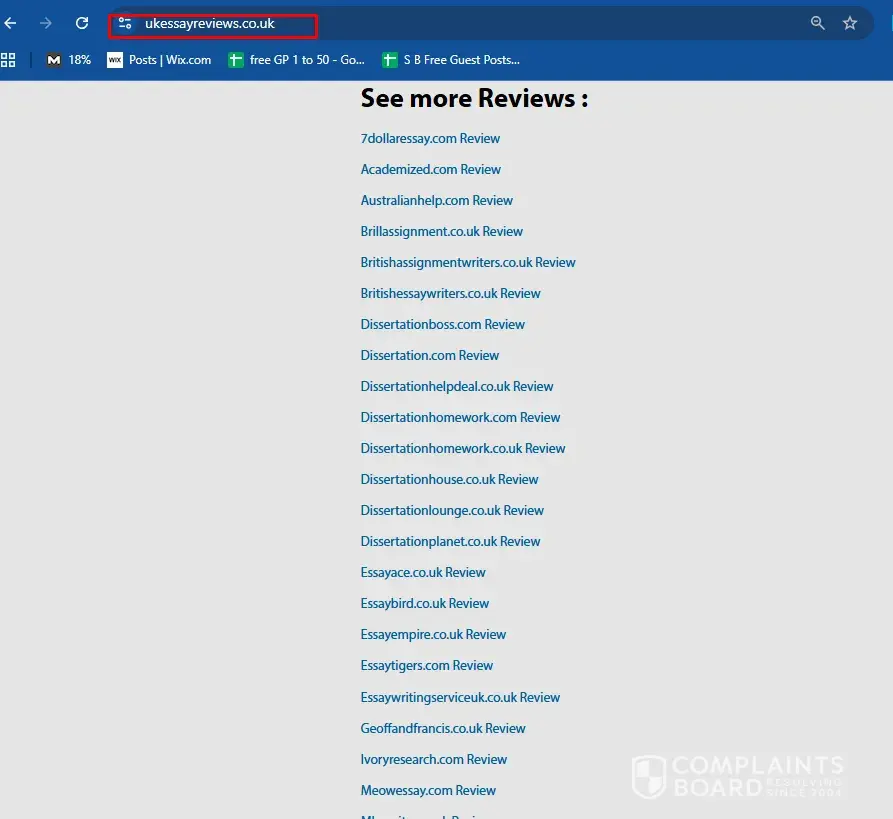Viewport: 893px width, 819px height.
Task: Reload the current page
Action: (x=82, y=23)
